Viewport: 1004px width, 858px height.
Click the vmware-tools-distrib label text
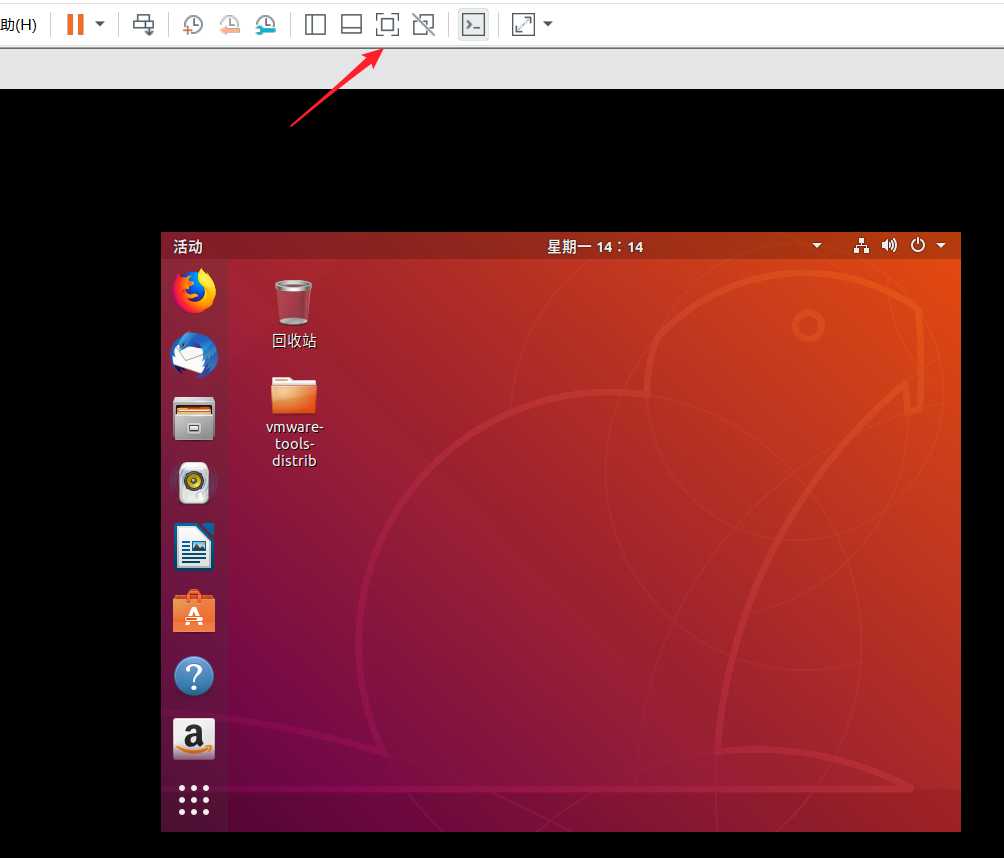pos(295,444)
